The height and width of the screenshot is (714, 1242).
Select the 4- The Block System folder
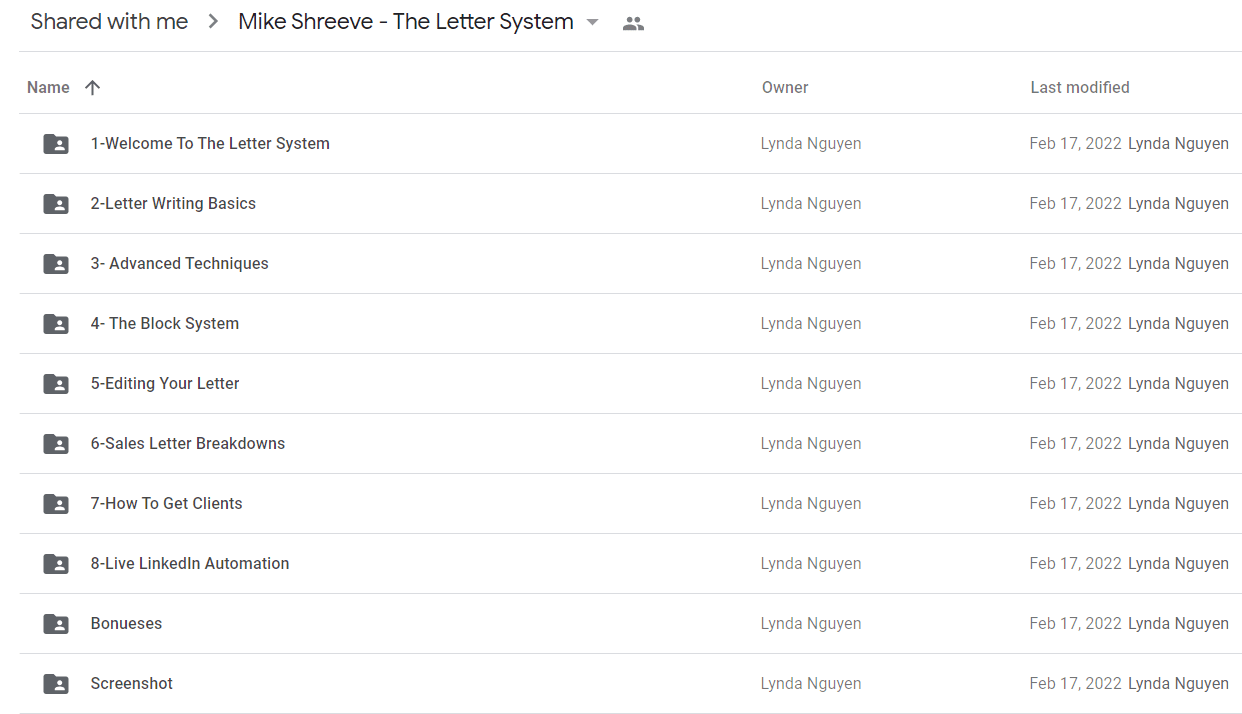click(631, 324)
